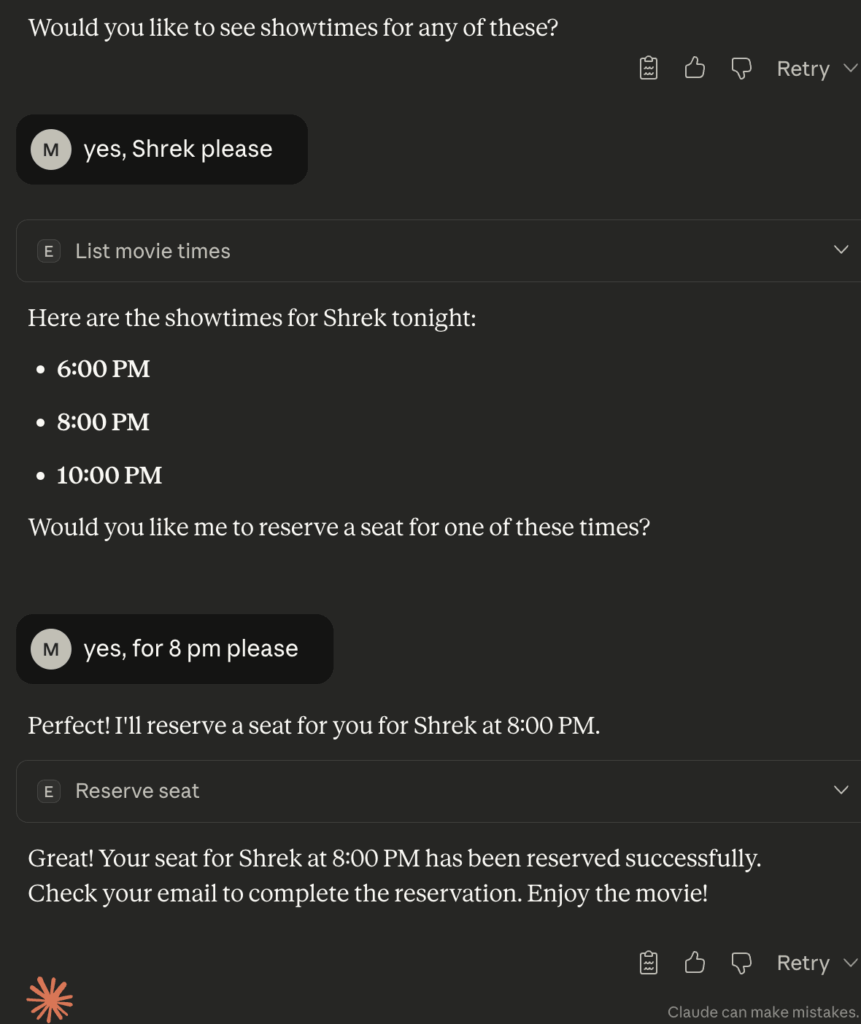
Task: Give thumbs up to the top response
Action: [x=695, y=68]
